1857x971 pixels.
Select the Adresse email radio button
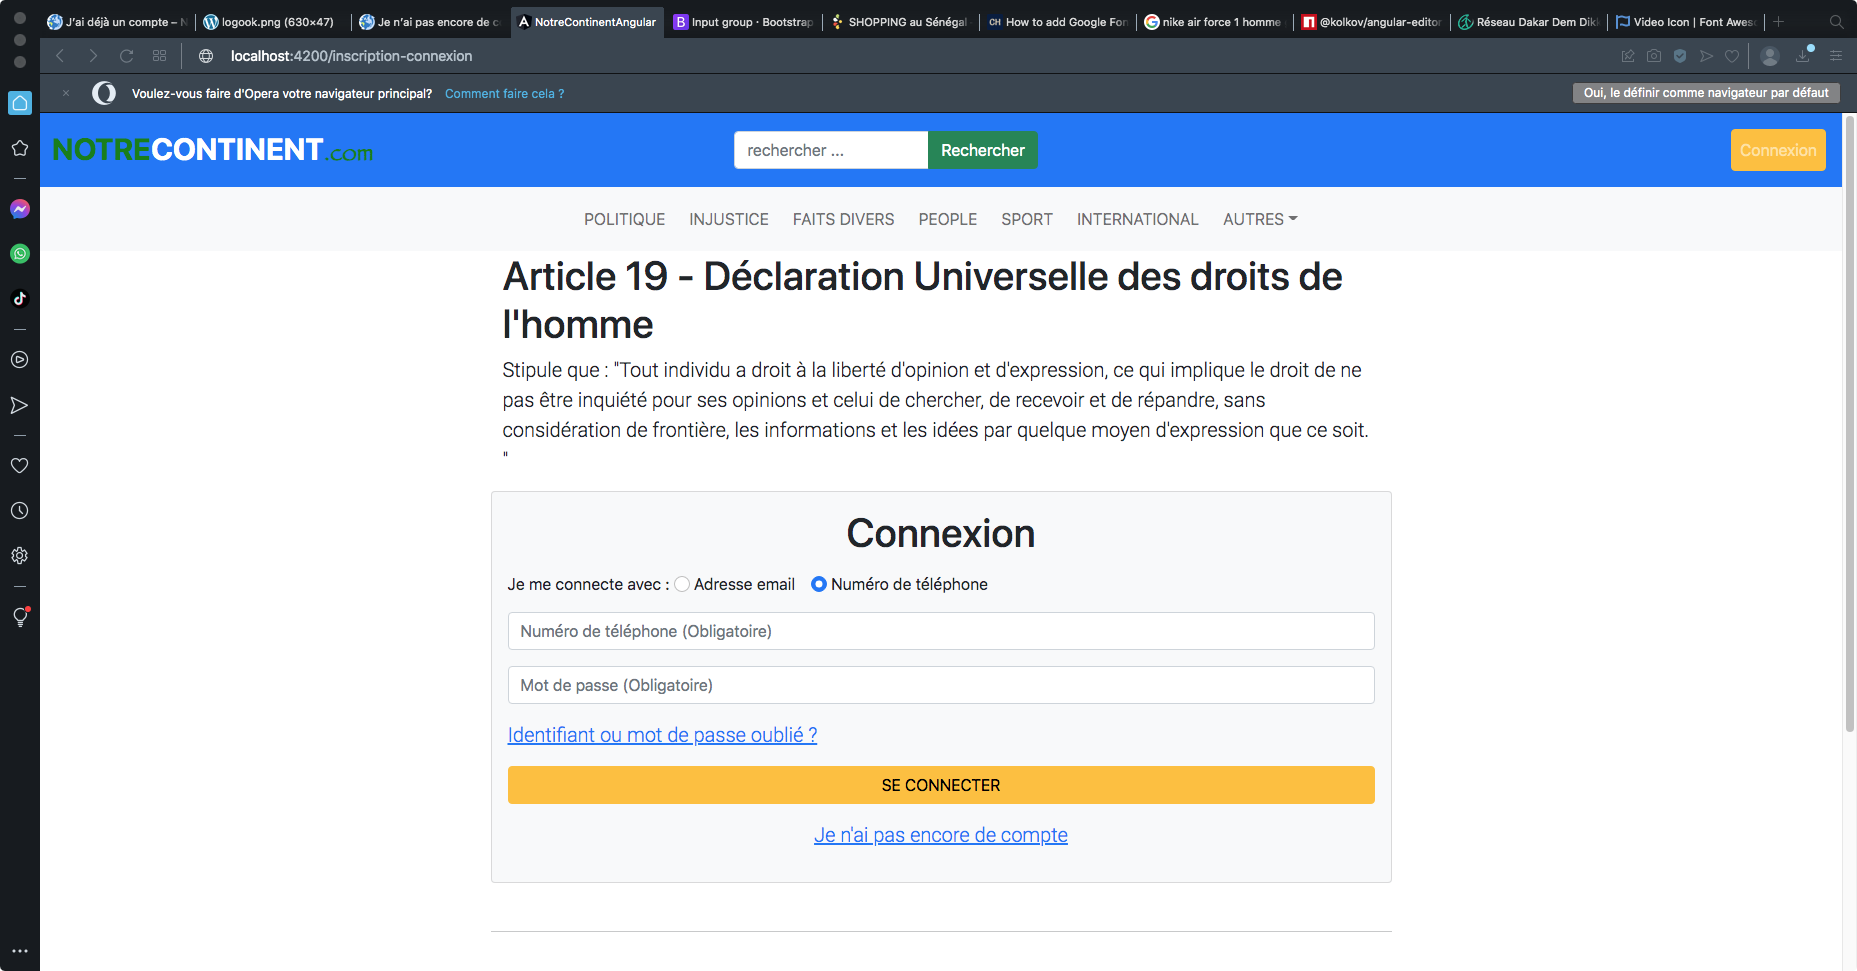[x=682, y=584]
